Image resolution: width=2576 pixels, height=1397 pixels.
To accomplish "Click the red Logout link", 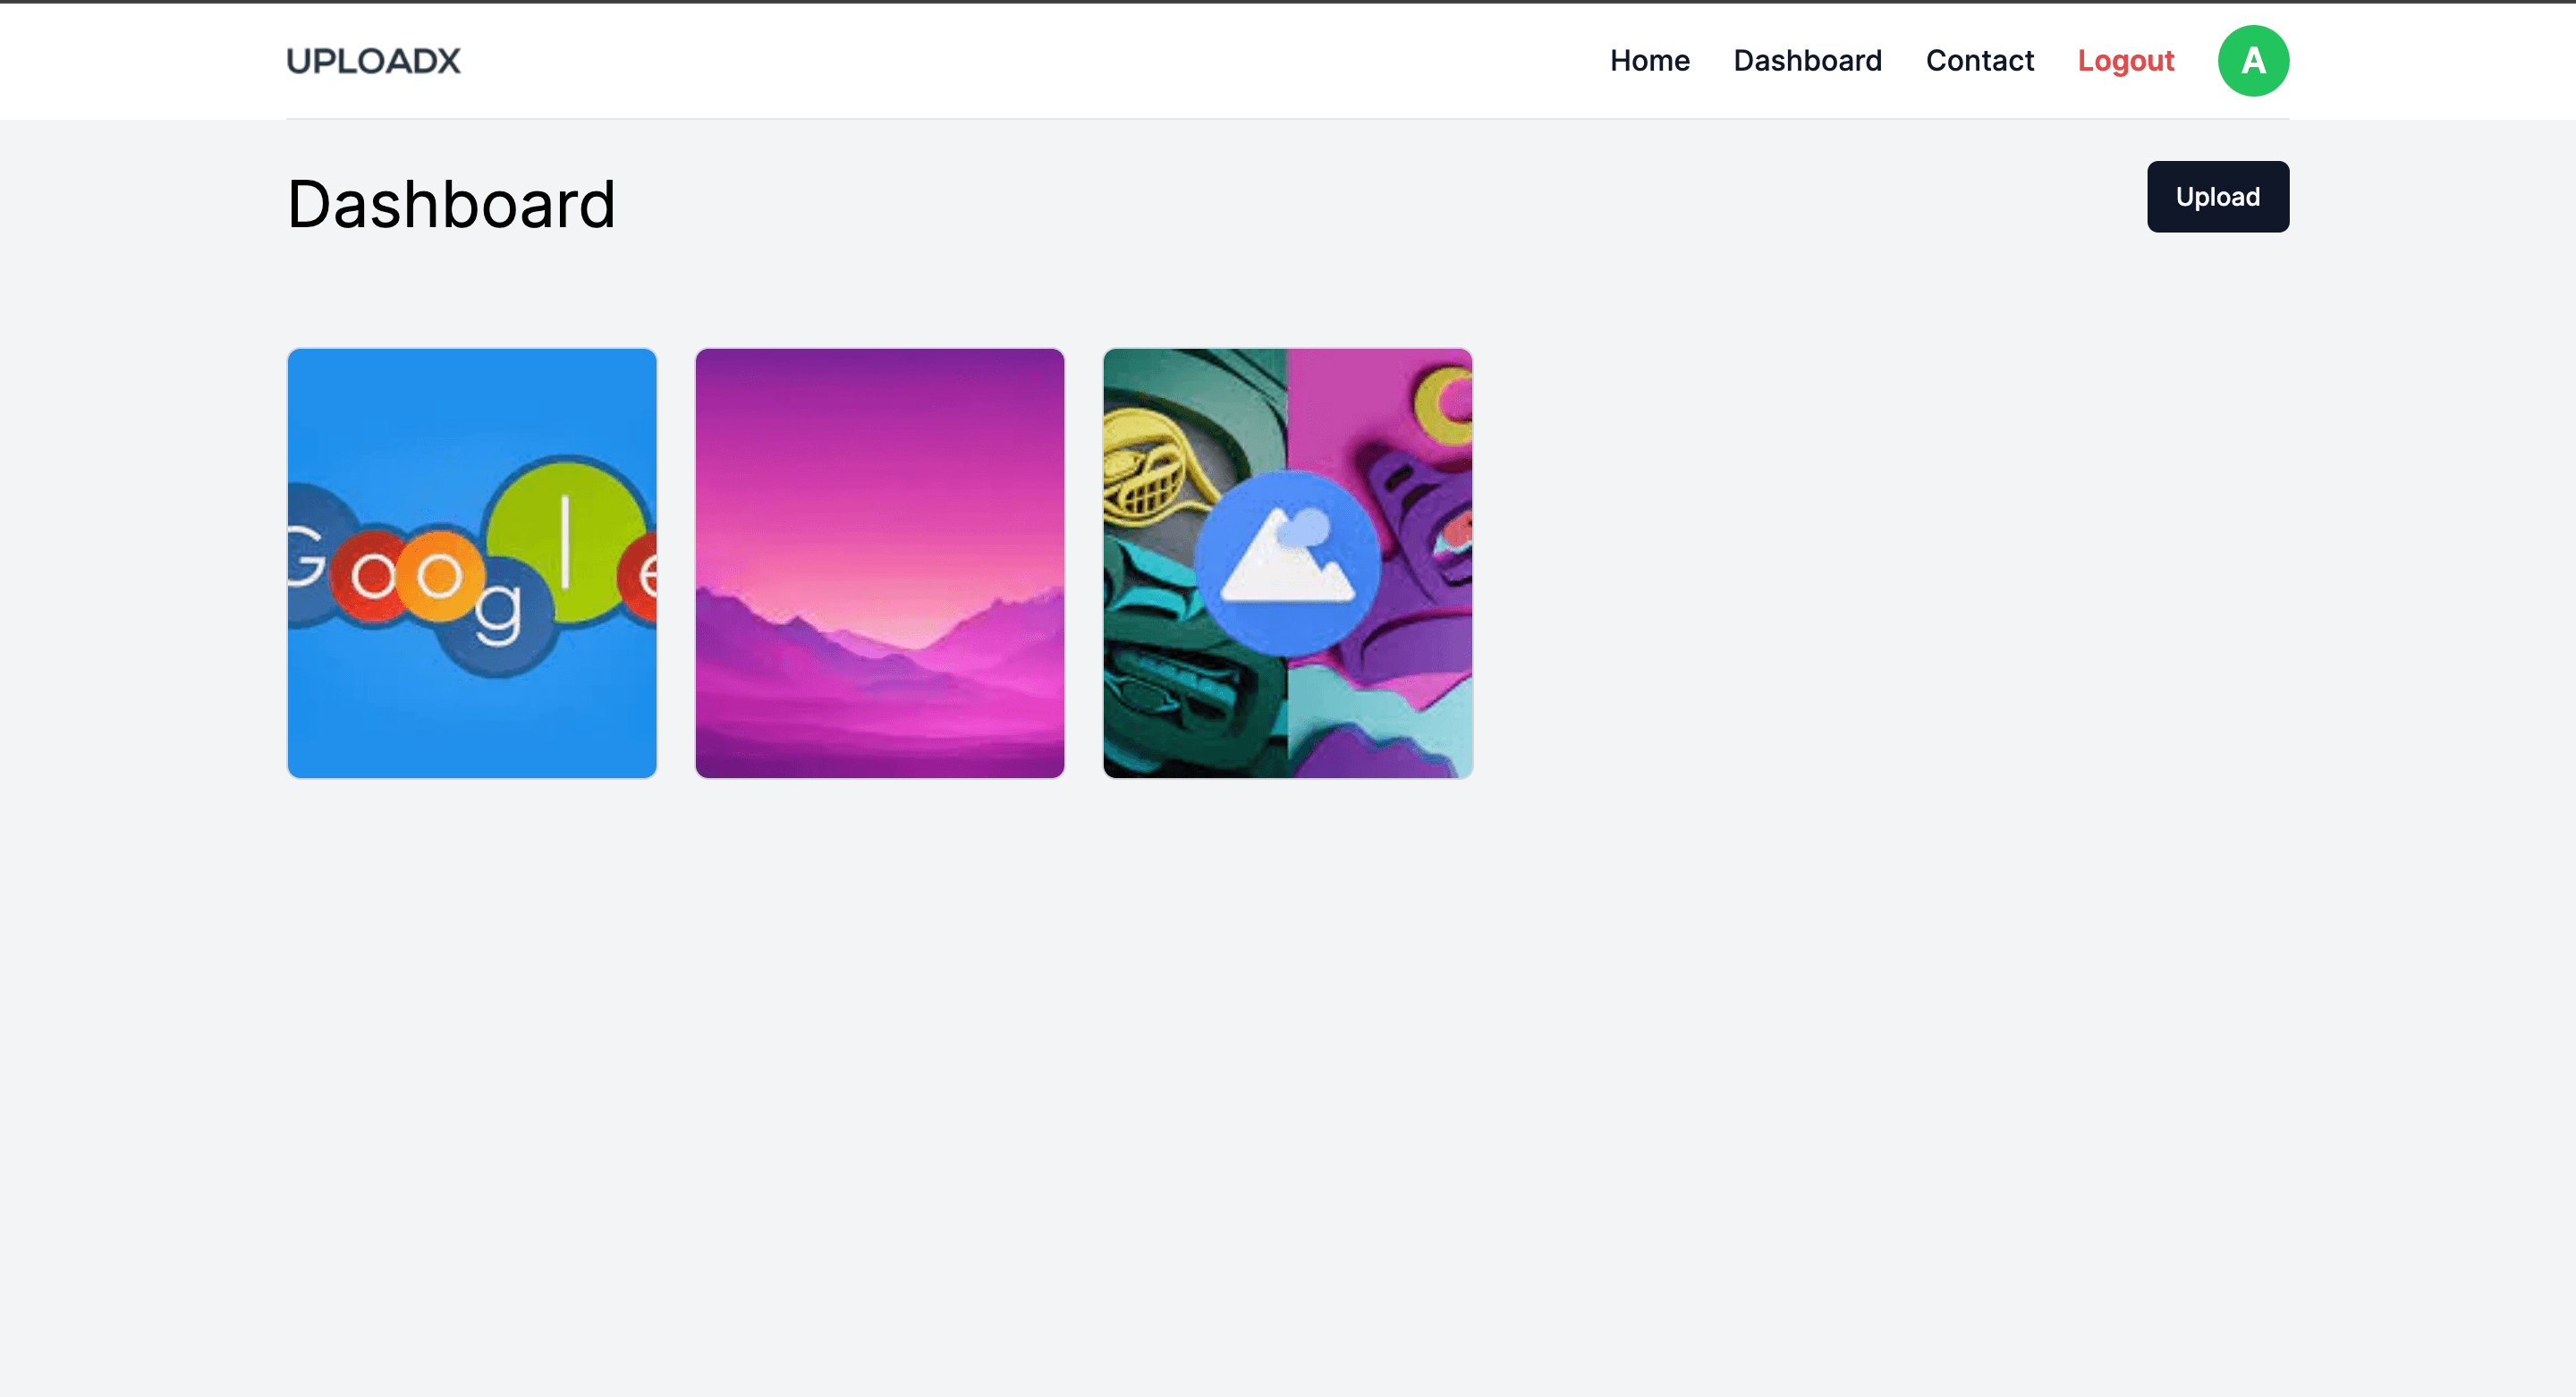I will [2125, 61].
